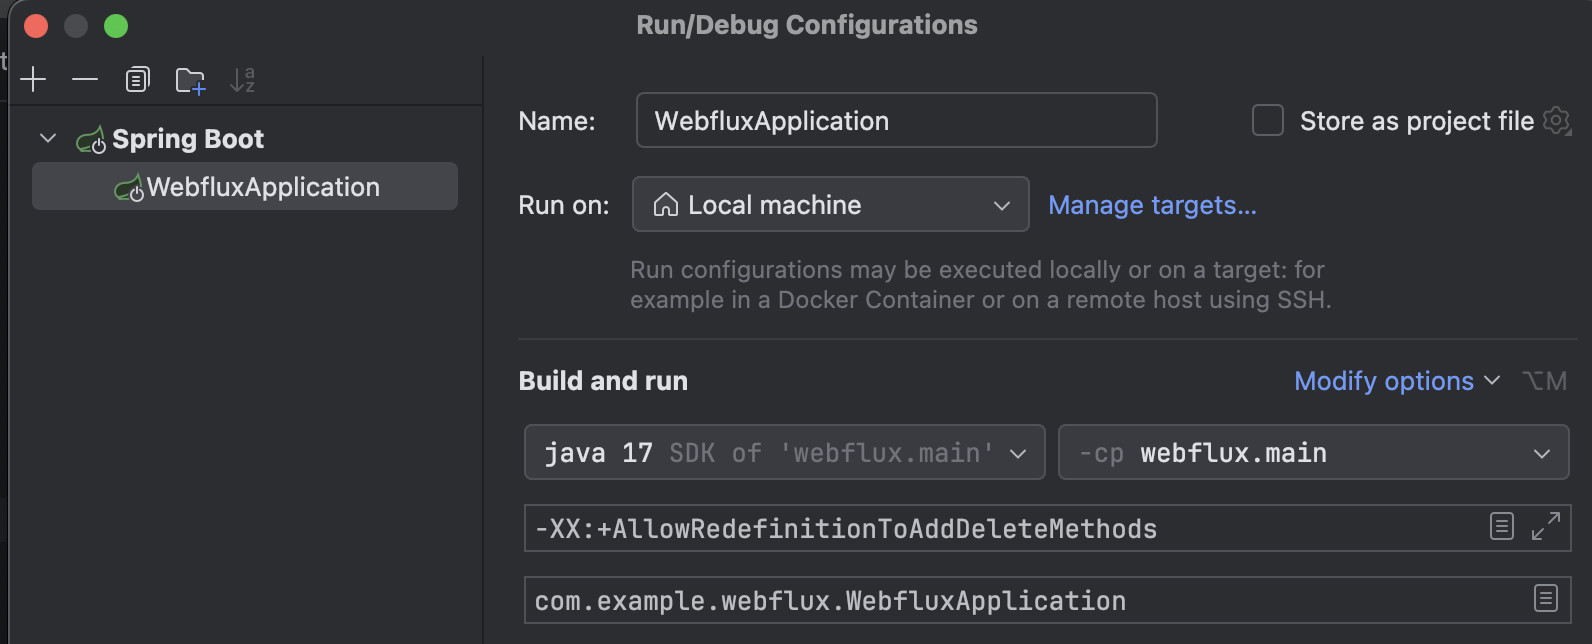Viewport: 1592px width, 644px height.
Task: Collapse the Spring Boot tree node
Action: coord(48,138)
